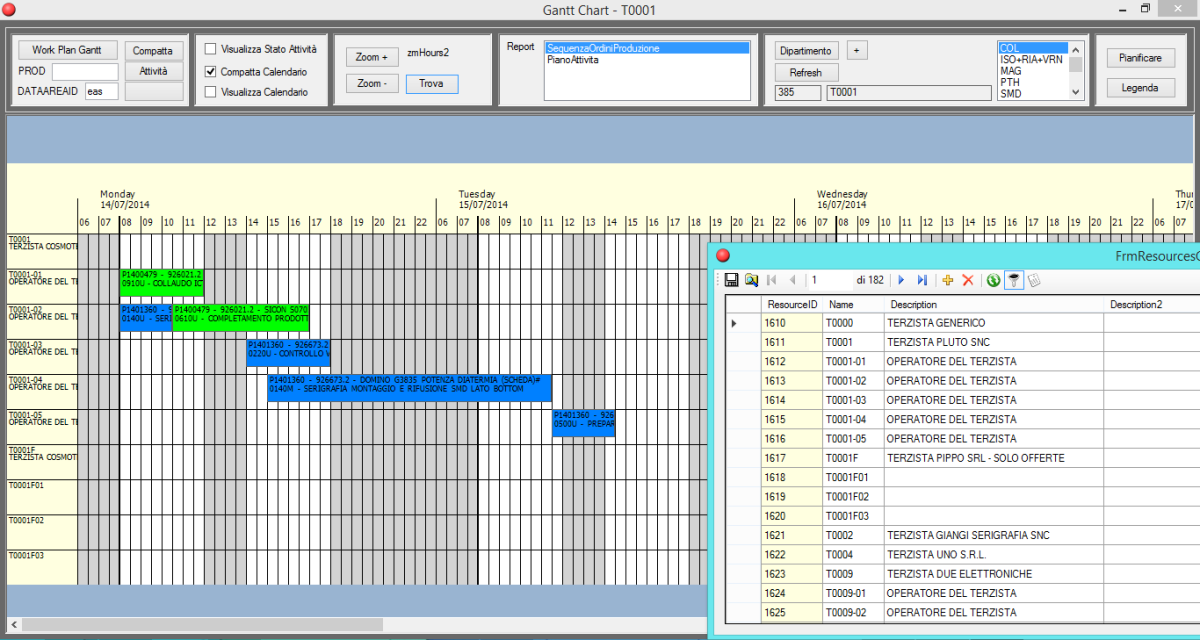Add a new resource with the plus icon

[x=948, y=280]
